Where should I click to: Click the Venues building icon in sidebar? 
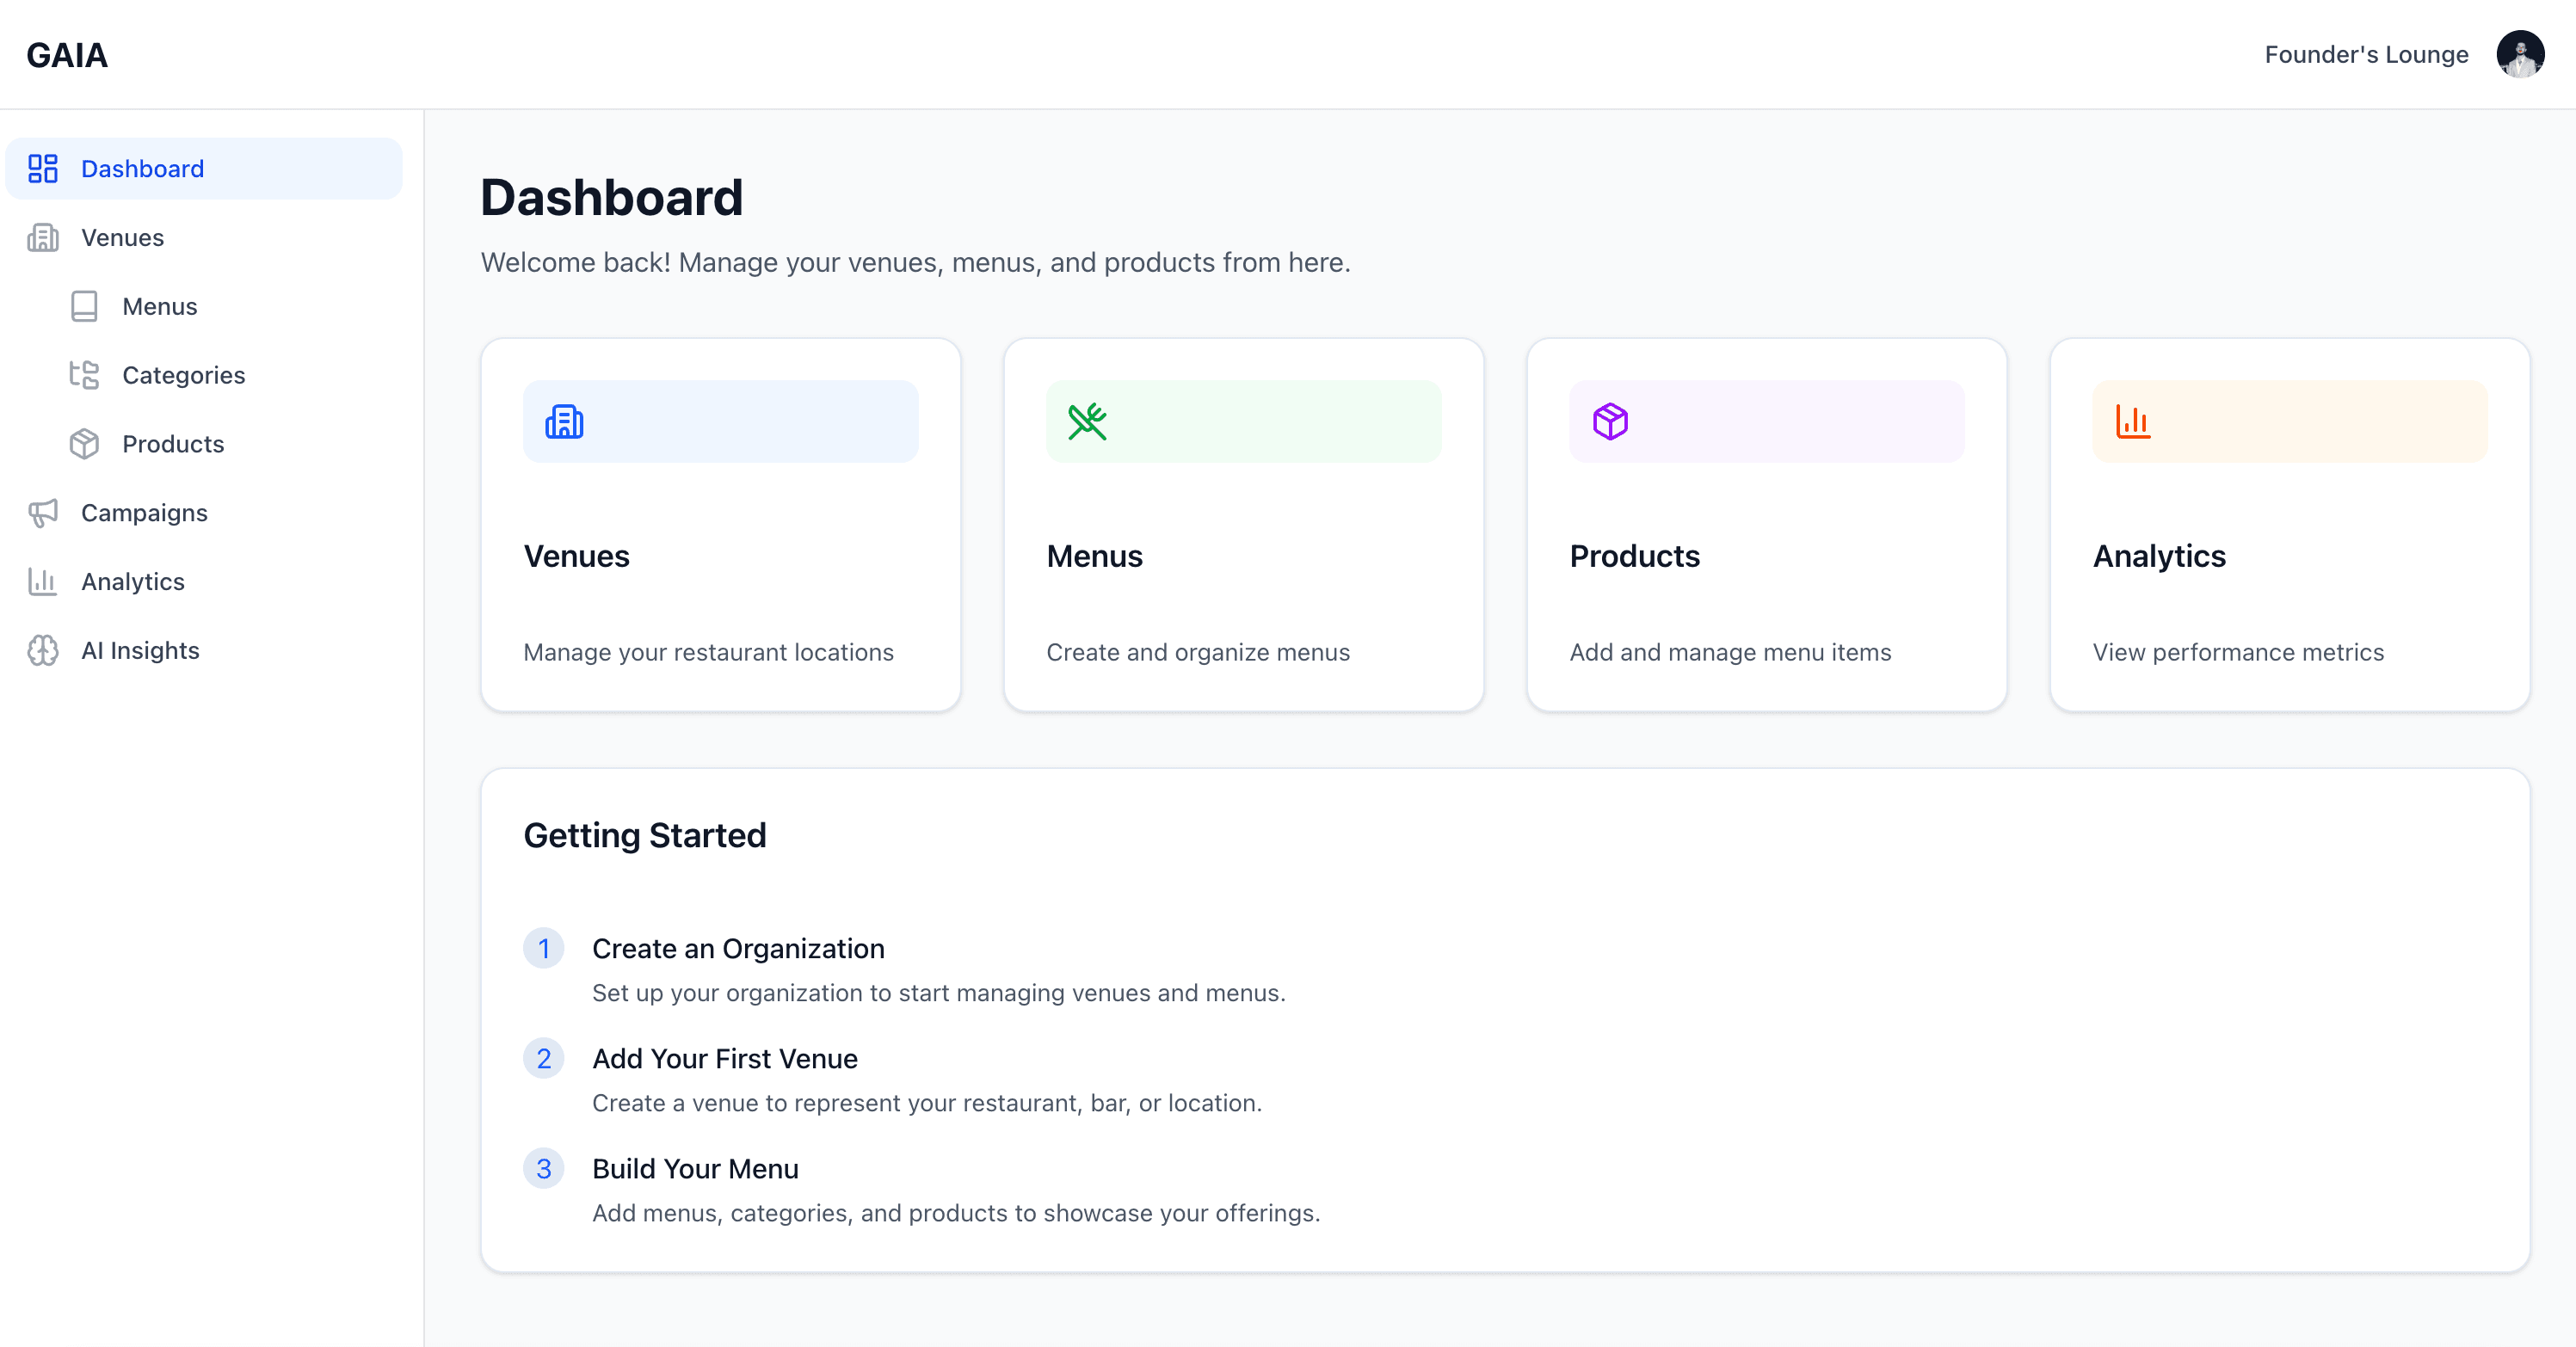[42, 238]
